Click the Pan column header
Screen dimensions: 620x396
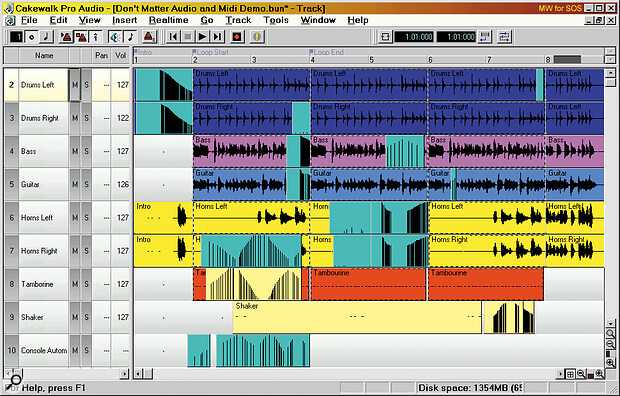102,56
